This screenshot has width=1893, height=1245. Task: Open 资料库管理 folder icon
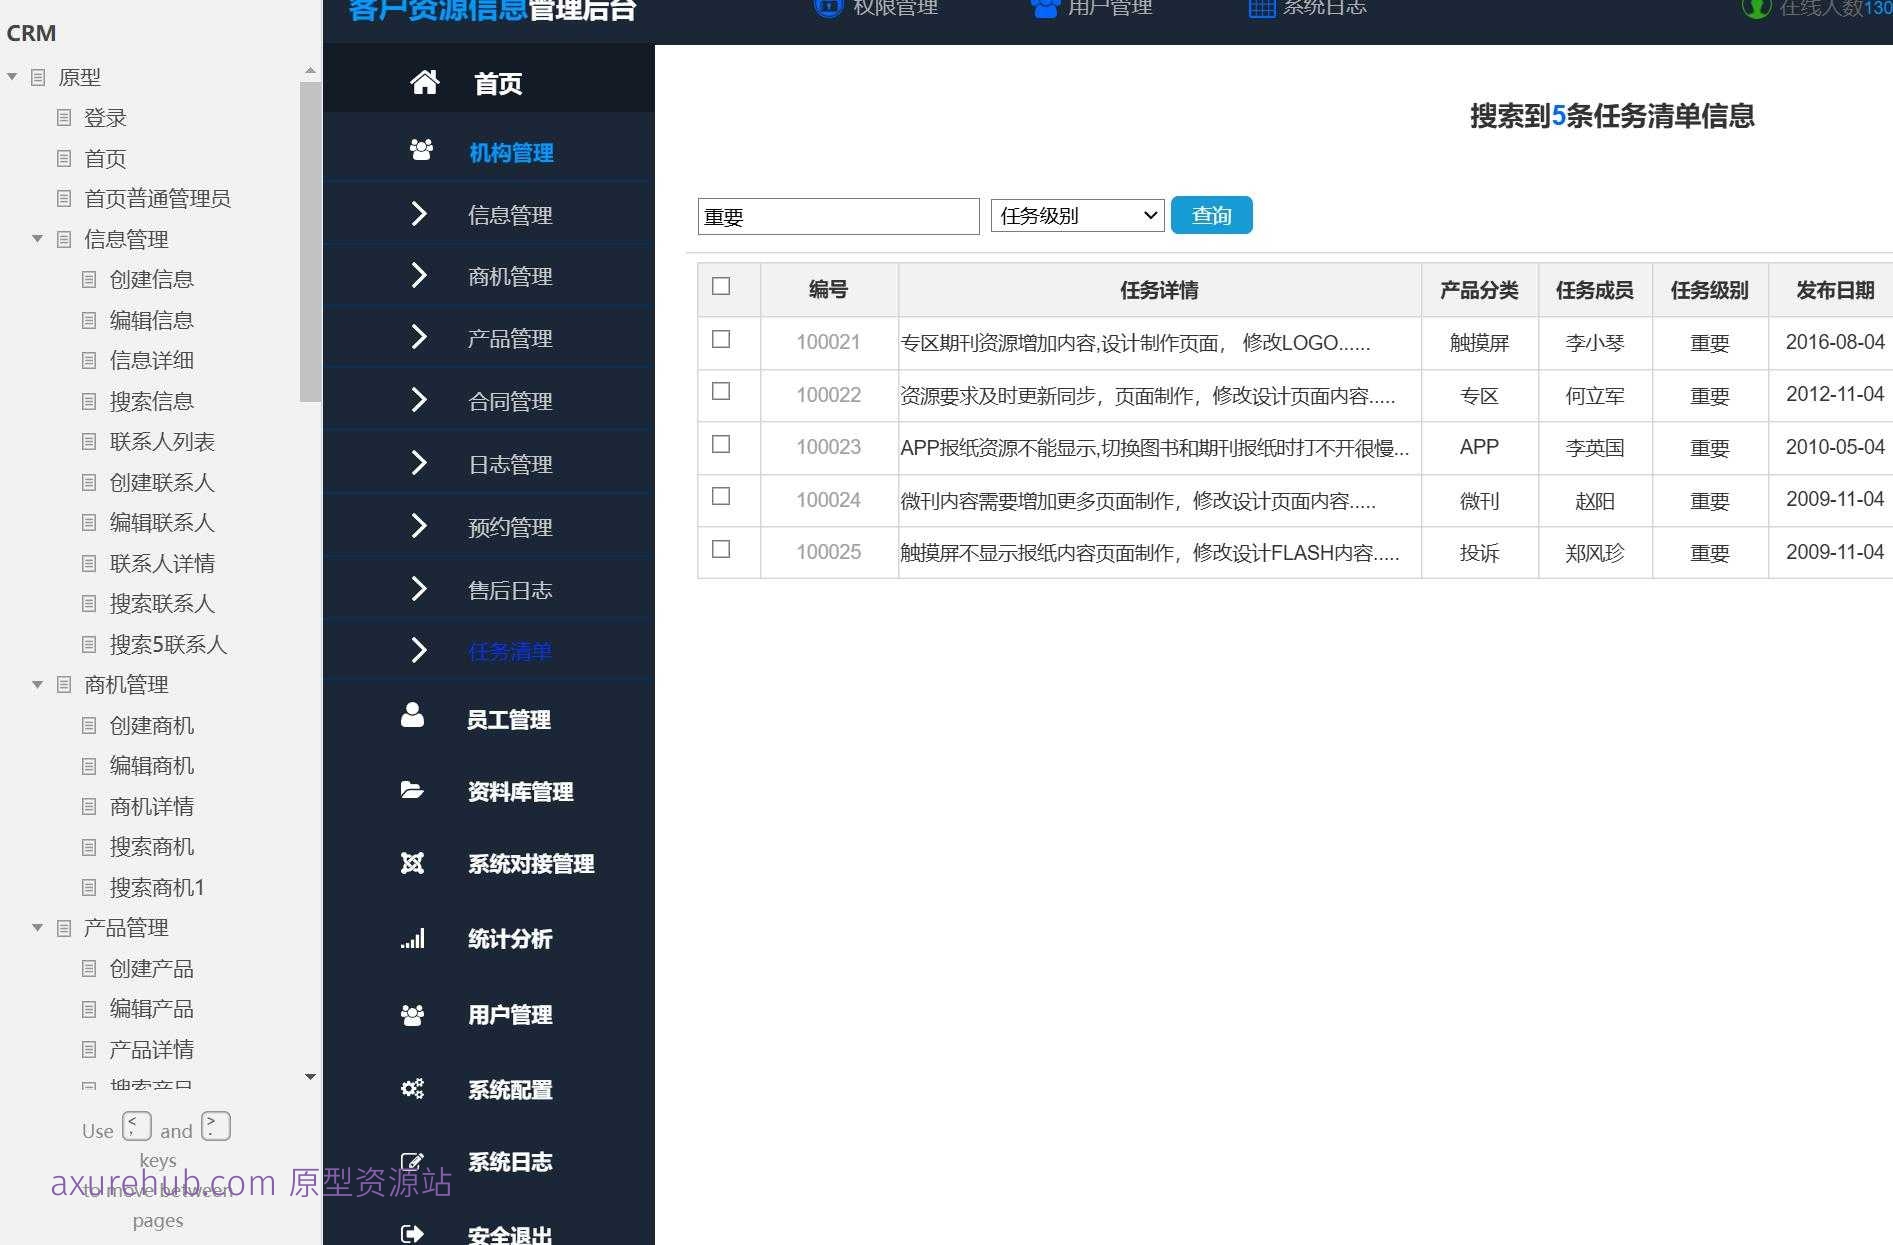[x=413, y=789]
